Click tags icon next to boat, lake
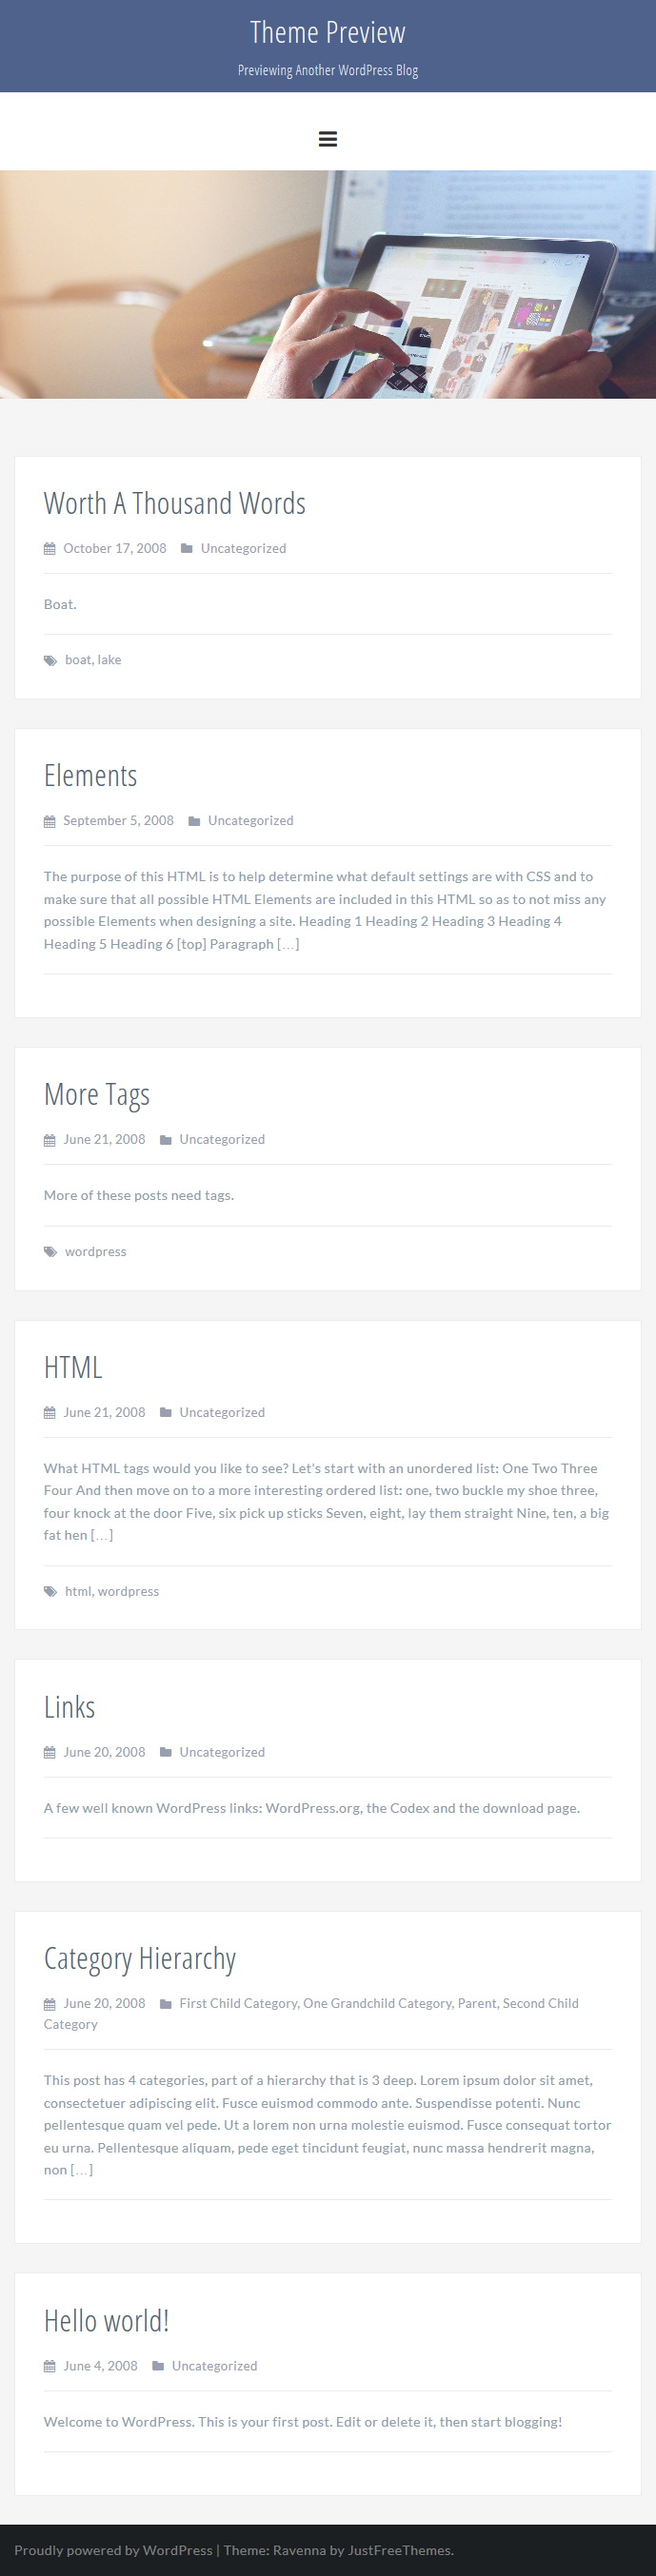The width and height of the screenshot is (656, 2576). [51, 661]
